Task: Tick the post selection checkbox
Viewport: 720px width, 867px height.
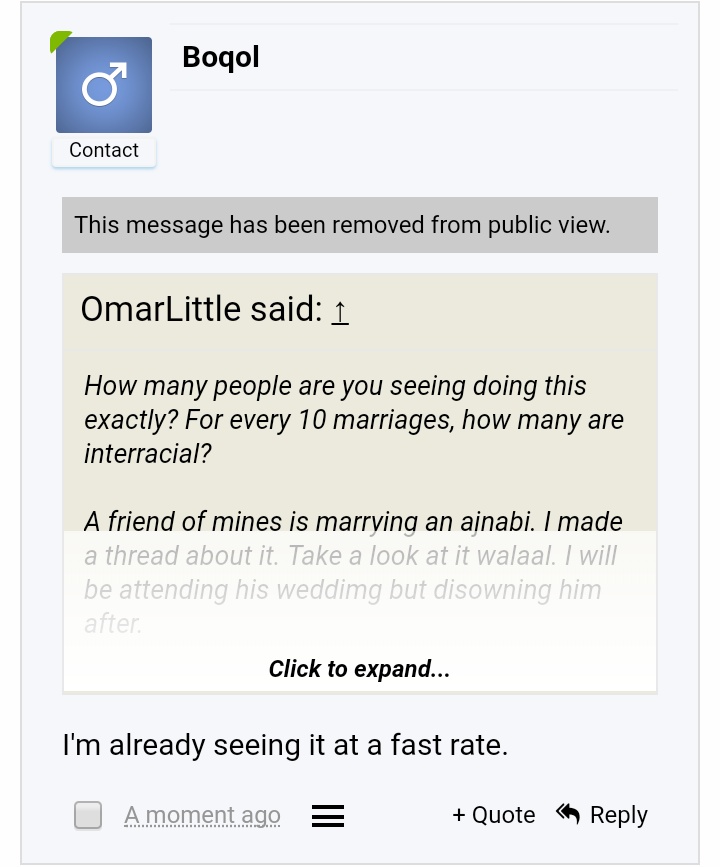Action: pos(88,815)
